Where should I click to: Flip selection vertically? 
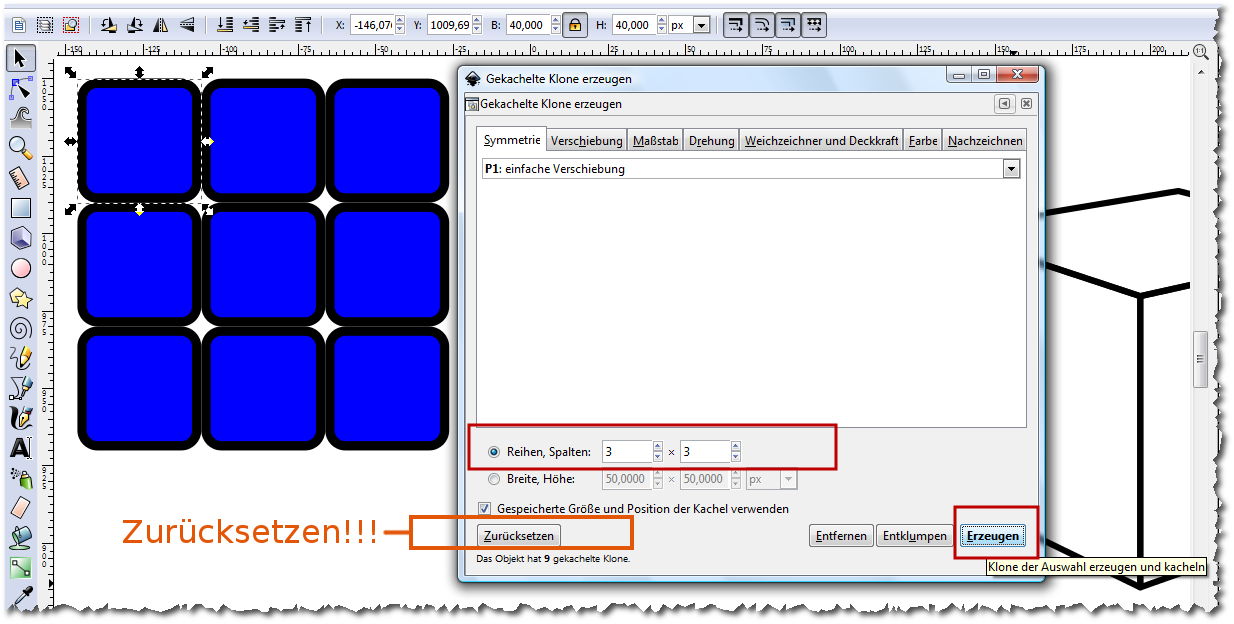(186, 24)
